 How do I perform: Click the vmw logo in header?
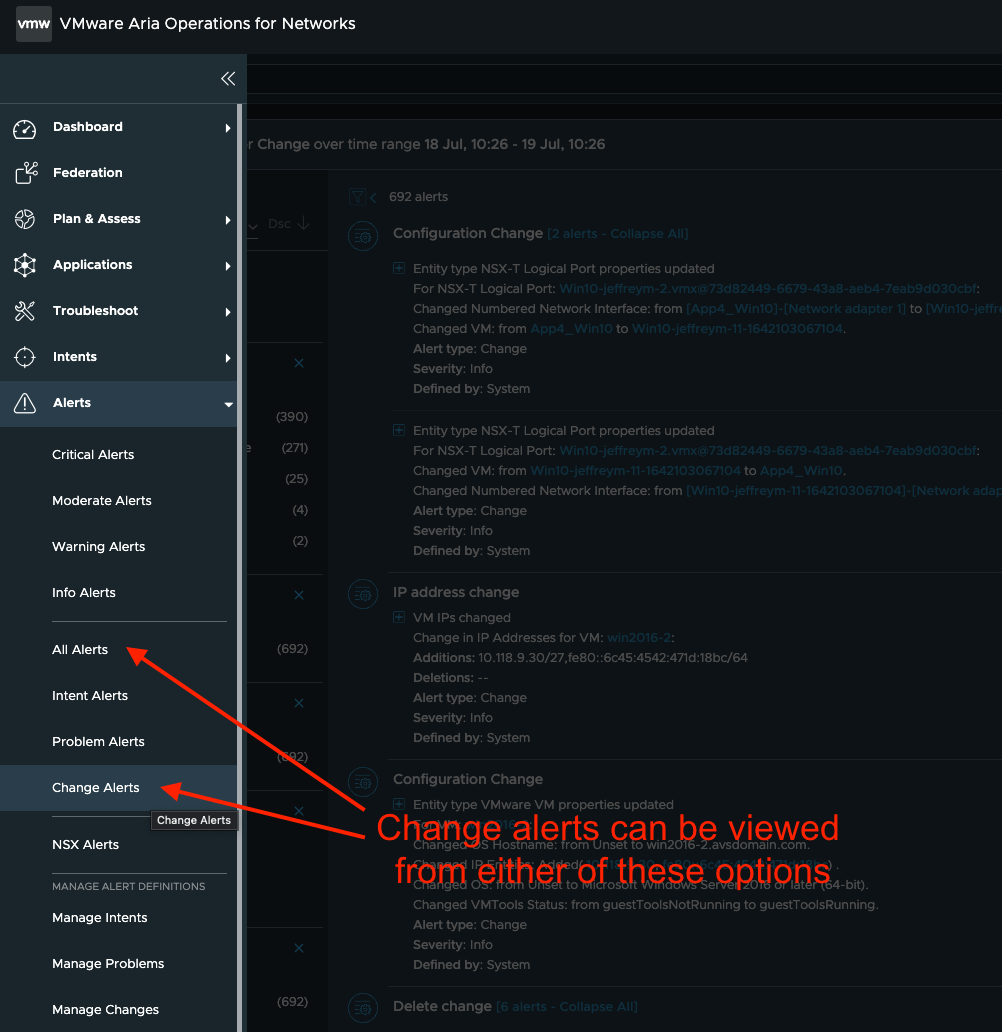(x=34, y=24)
